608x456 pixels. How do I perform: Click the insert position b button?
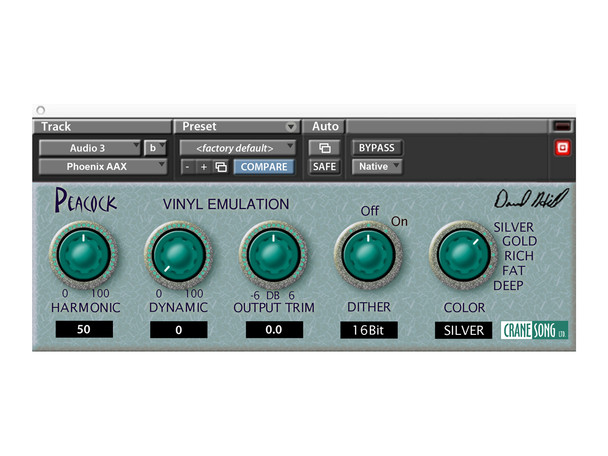point(155,148)
